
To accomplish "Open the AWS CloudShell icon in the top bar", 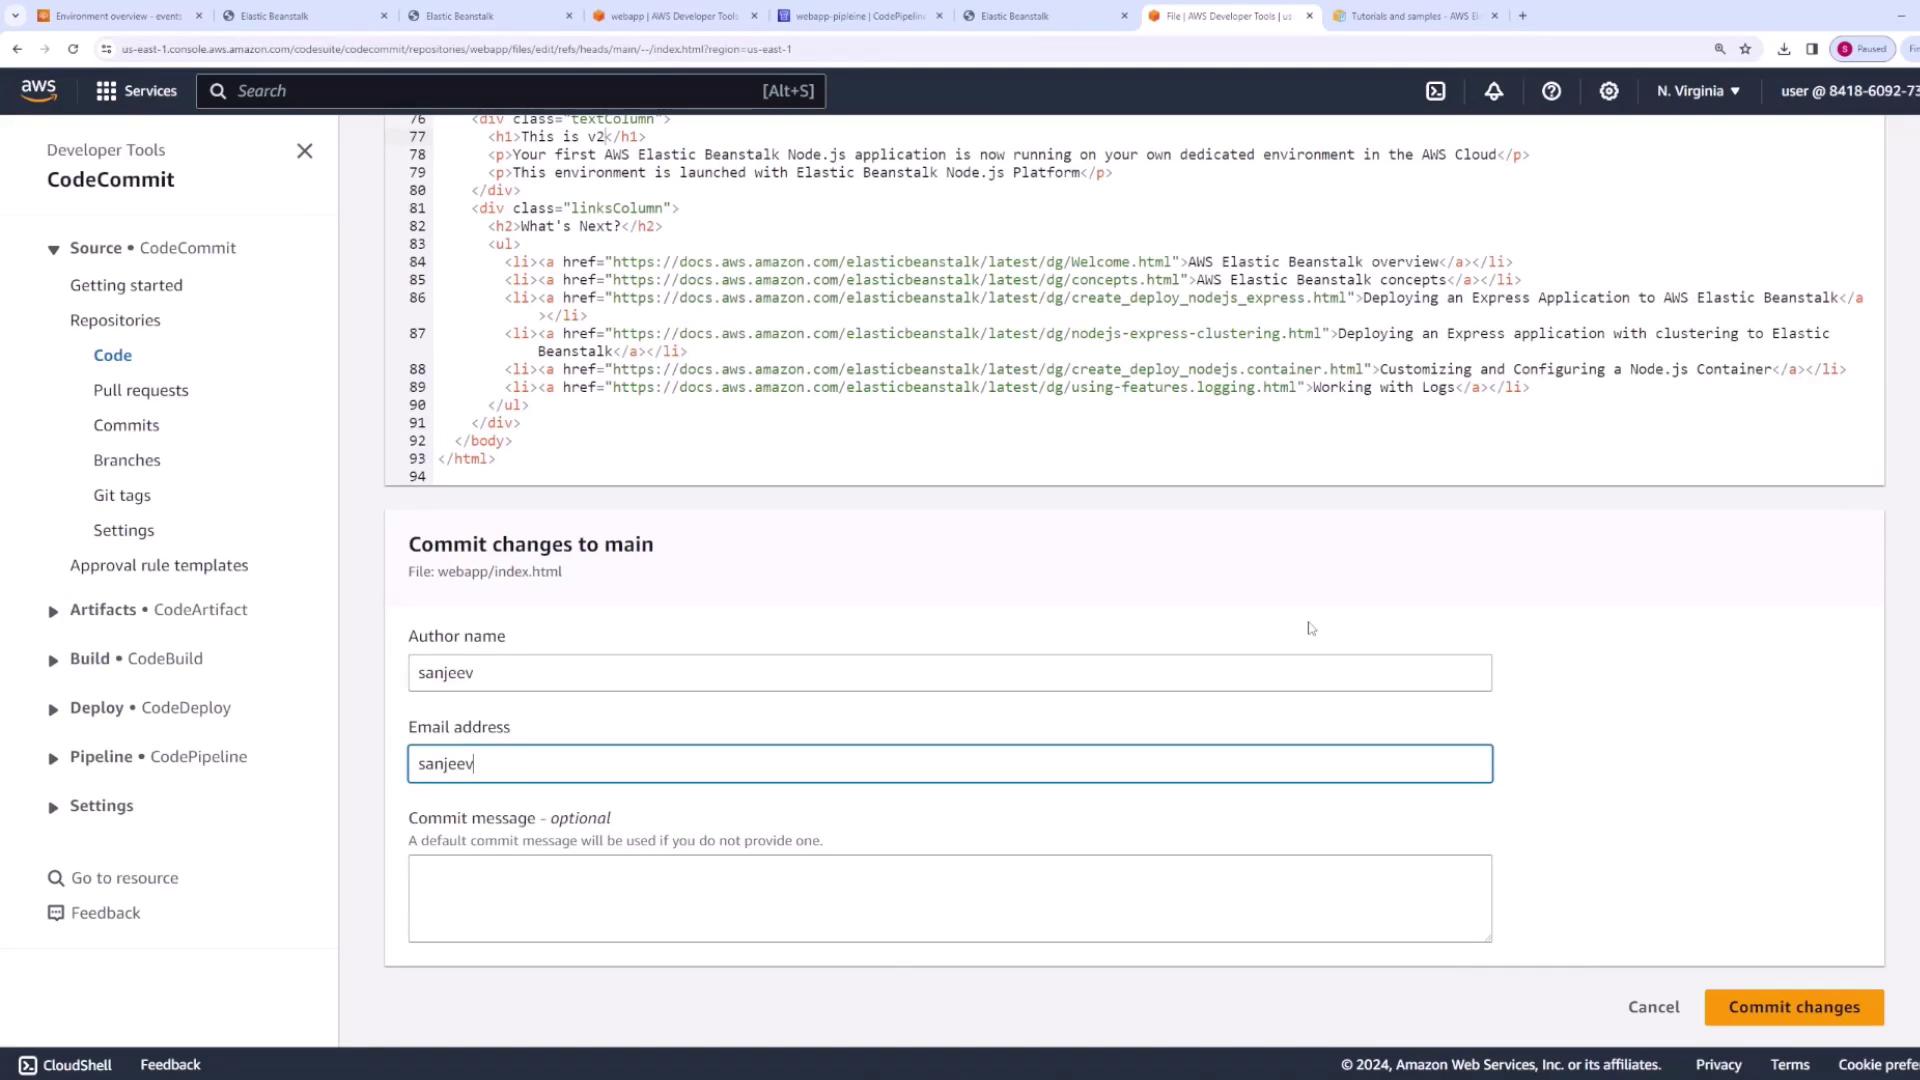I will [x=1435, y=91].
